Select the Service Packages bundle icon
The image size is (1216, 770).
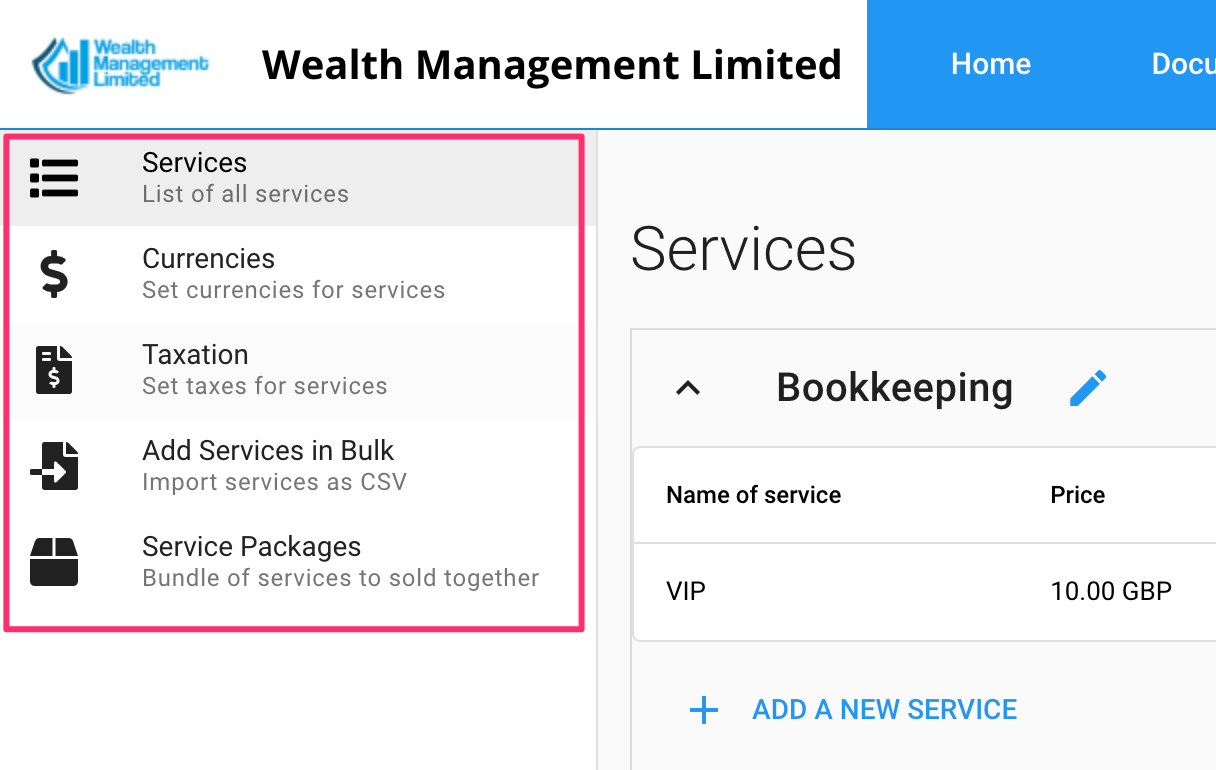click(x=54, y=560)
